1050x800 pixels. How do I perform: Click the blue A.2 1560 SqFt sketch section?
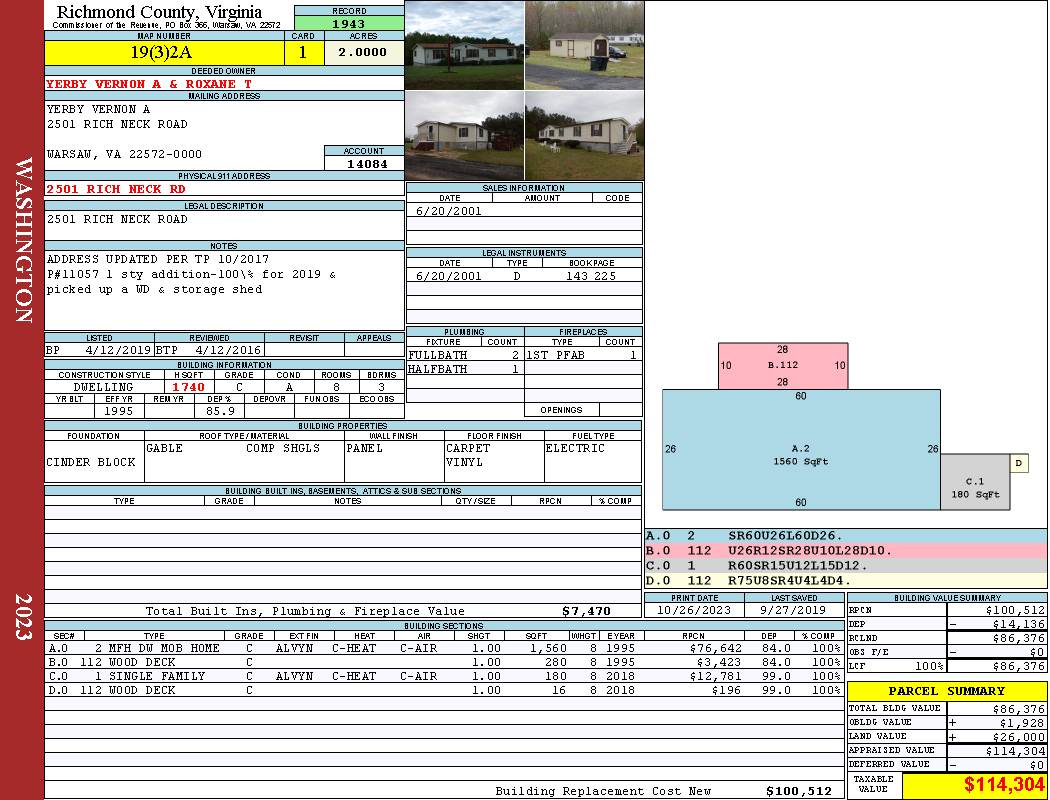tap(801, 450)
